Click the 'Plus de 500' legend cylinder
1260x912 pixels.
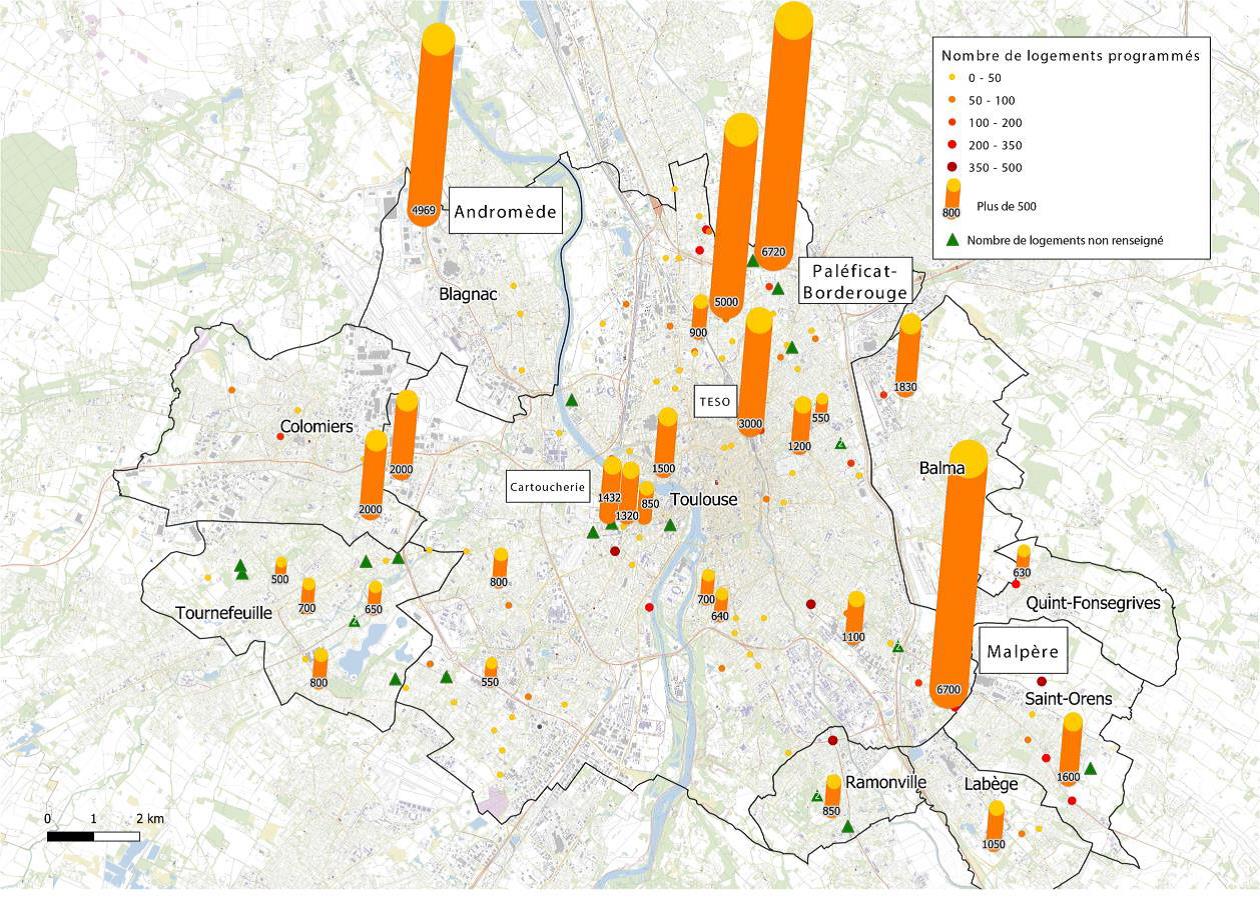pos(951,199)
